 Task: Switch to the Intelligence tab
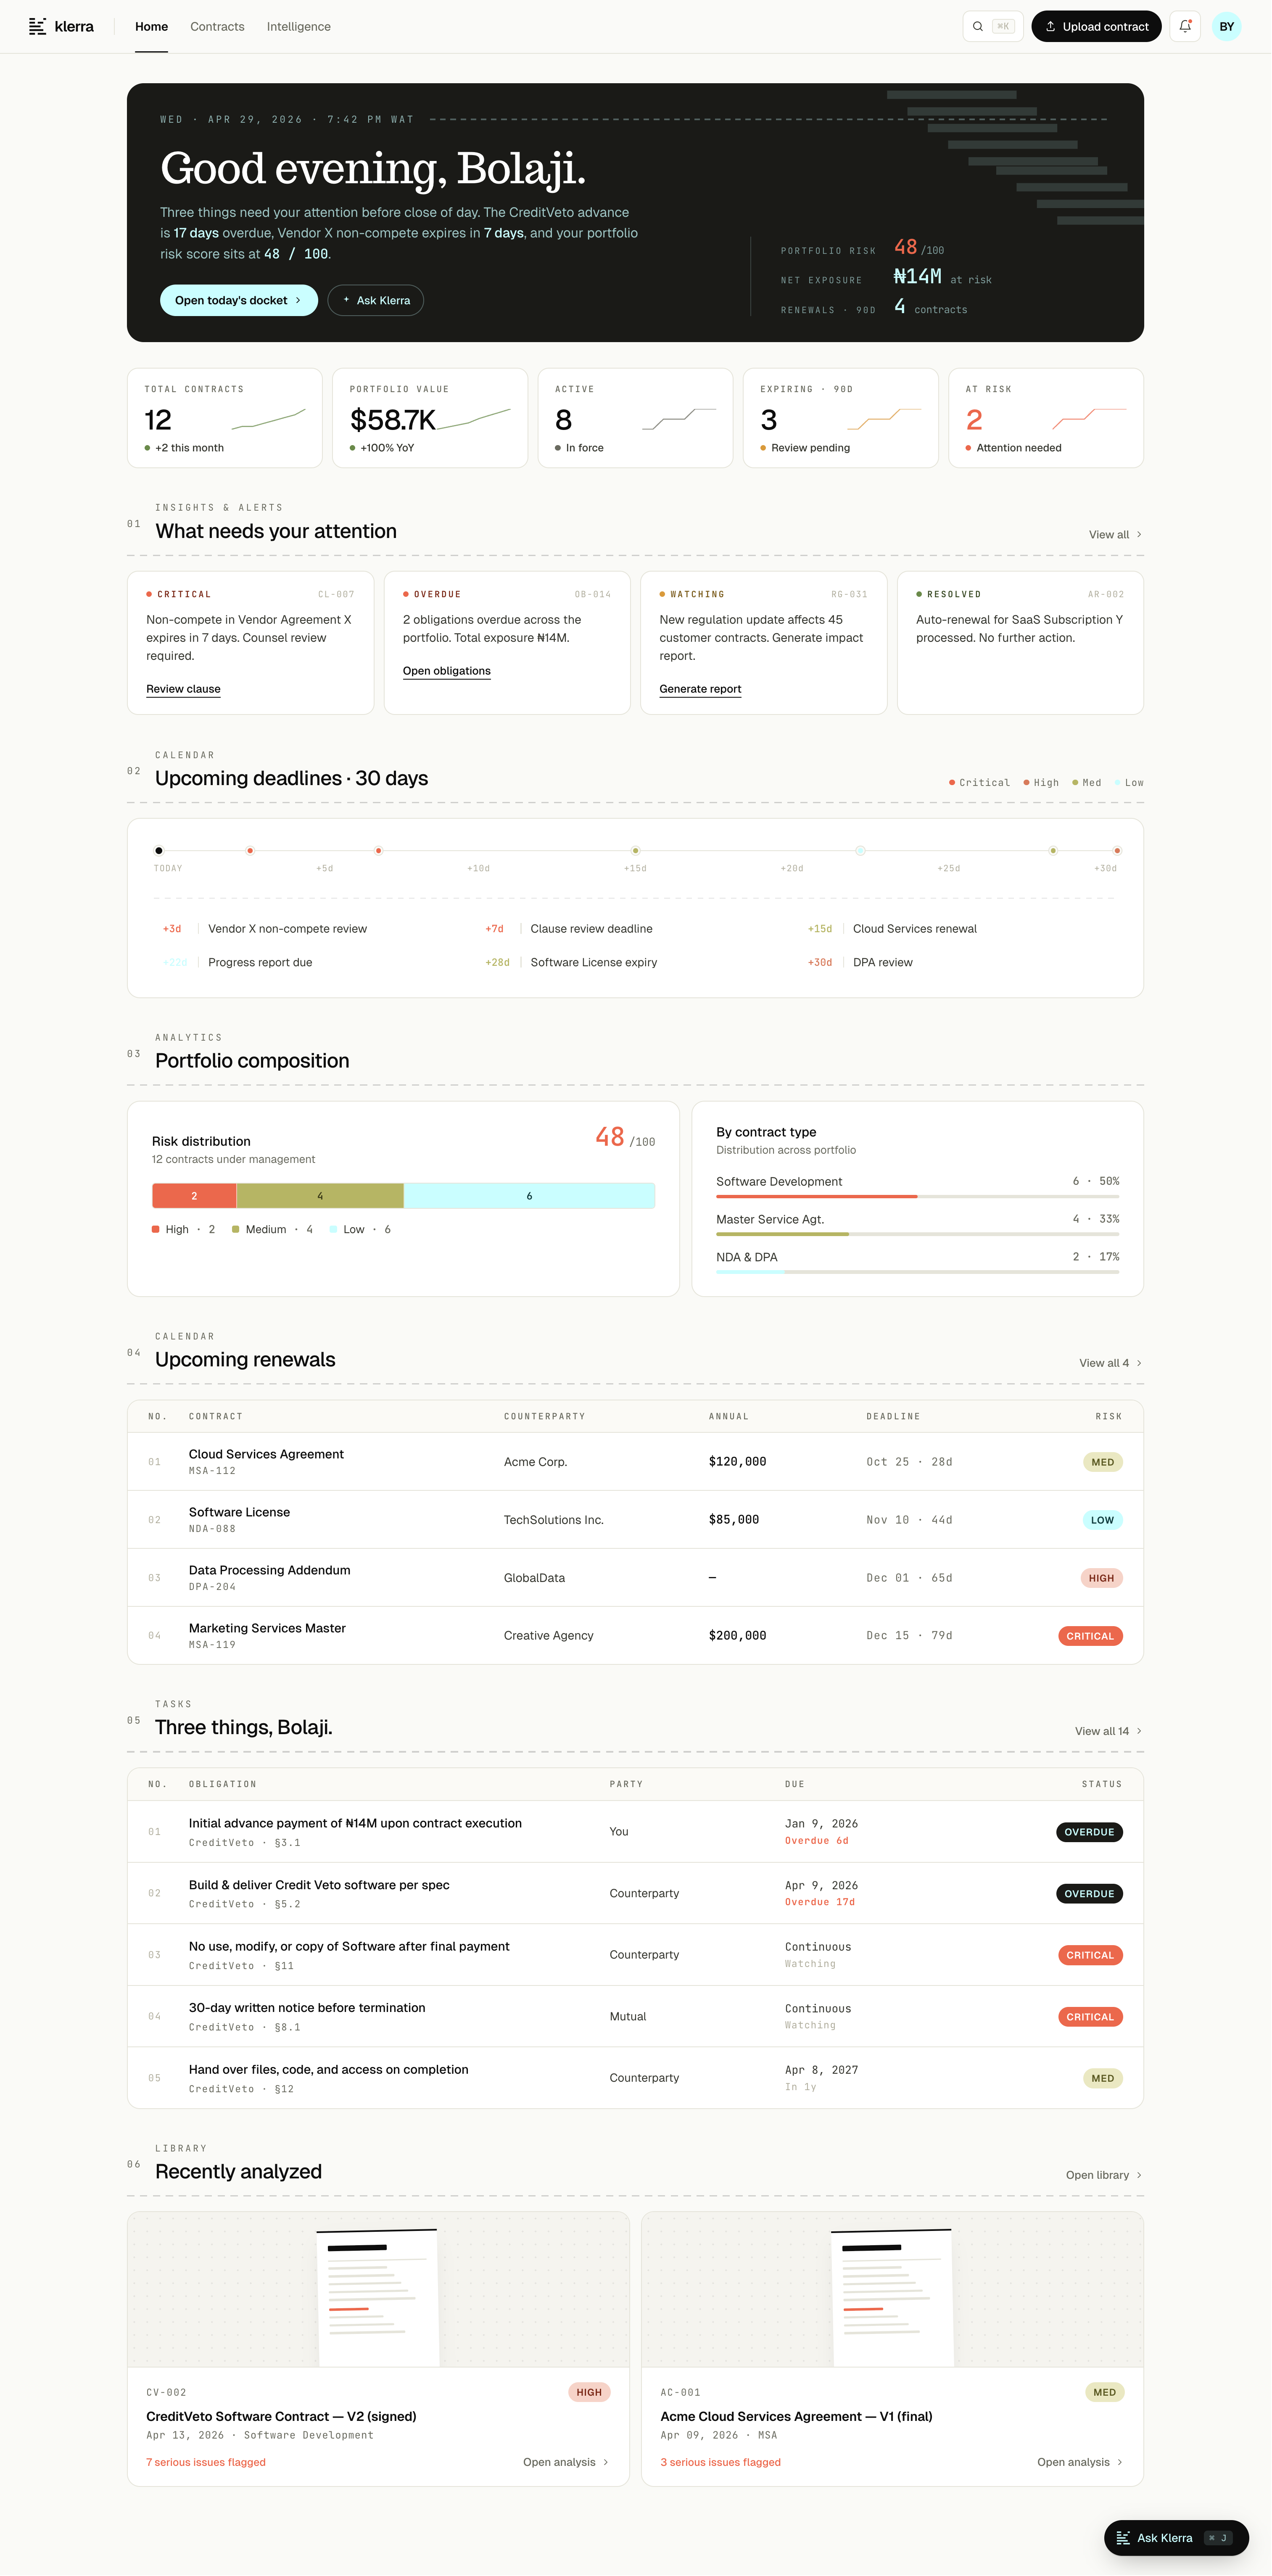point(299,27)
